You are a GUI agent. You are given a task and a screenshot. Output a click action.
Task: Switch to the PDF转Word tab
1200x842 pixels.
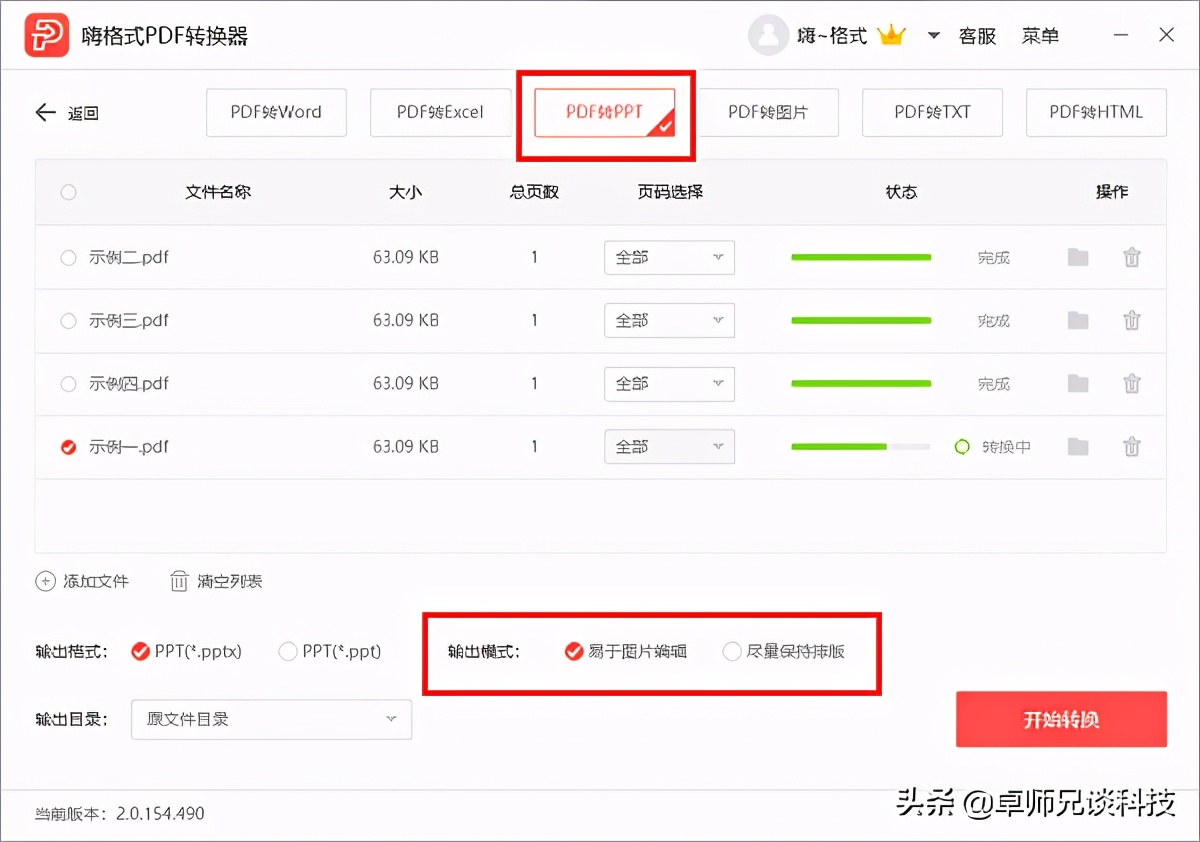click(276, 112)
